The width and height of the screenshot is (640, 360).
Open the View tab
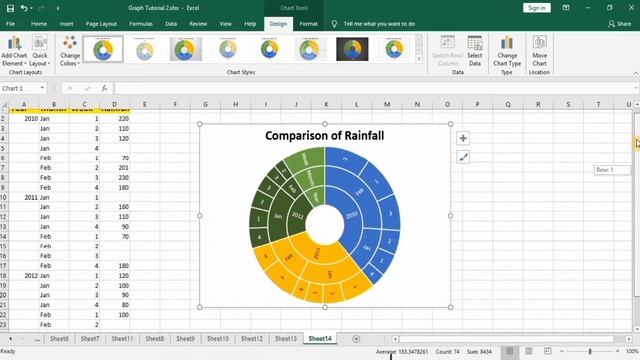click(x=226, y=24)
